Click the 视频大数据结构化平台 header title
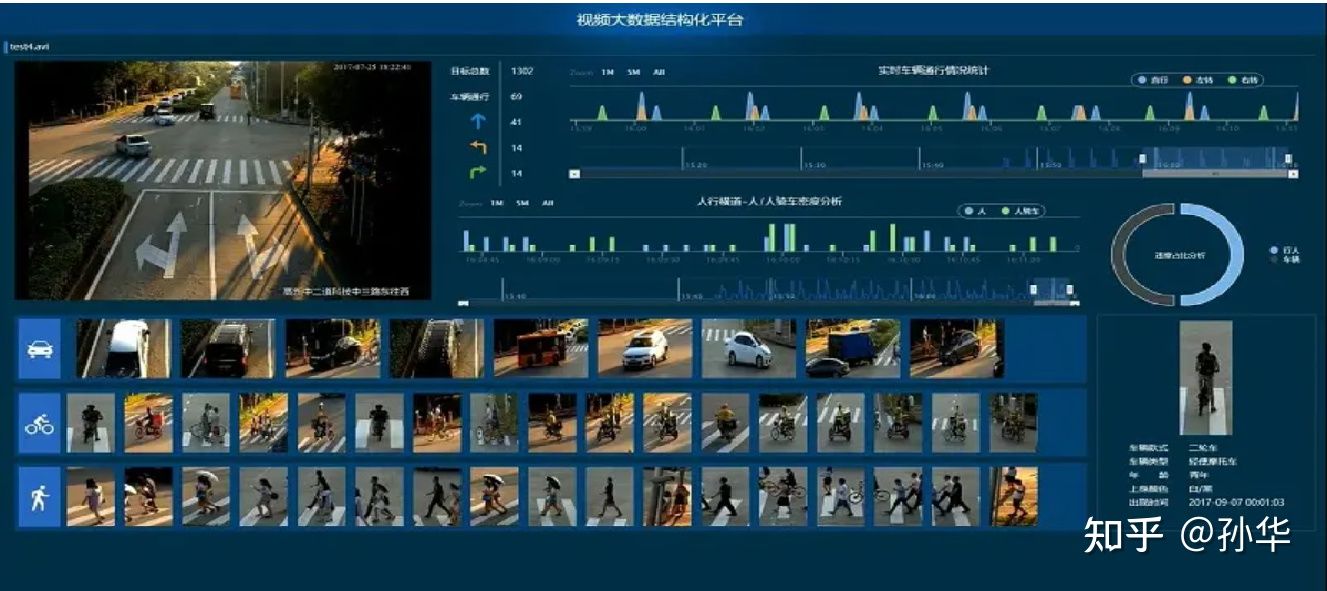The height and width of the screenshot is (591, 1327). click(660, 19)
